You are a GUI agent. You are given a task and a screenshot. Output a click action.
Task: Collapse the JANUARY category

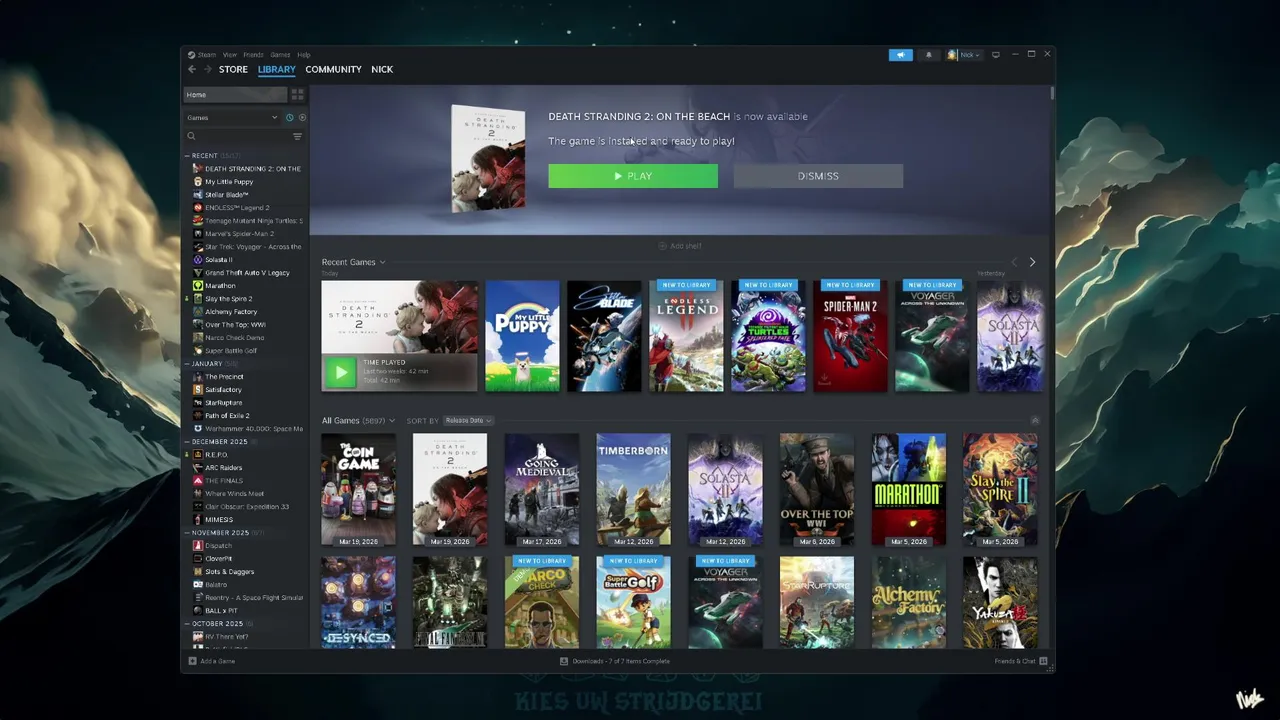[187, 364]
